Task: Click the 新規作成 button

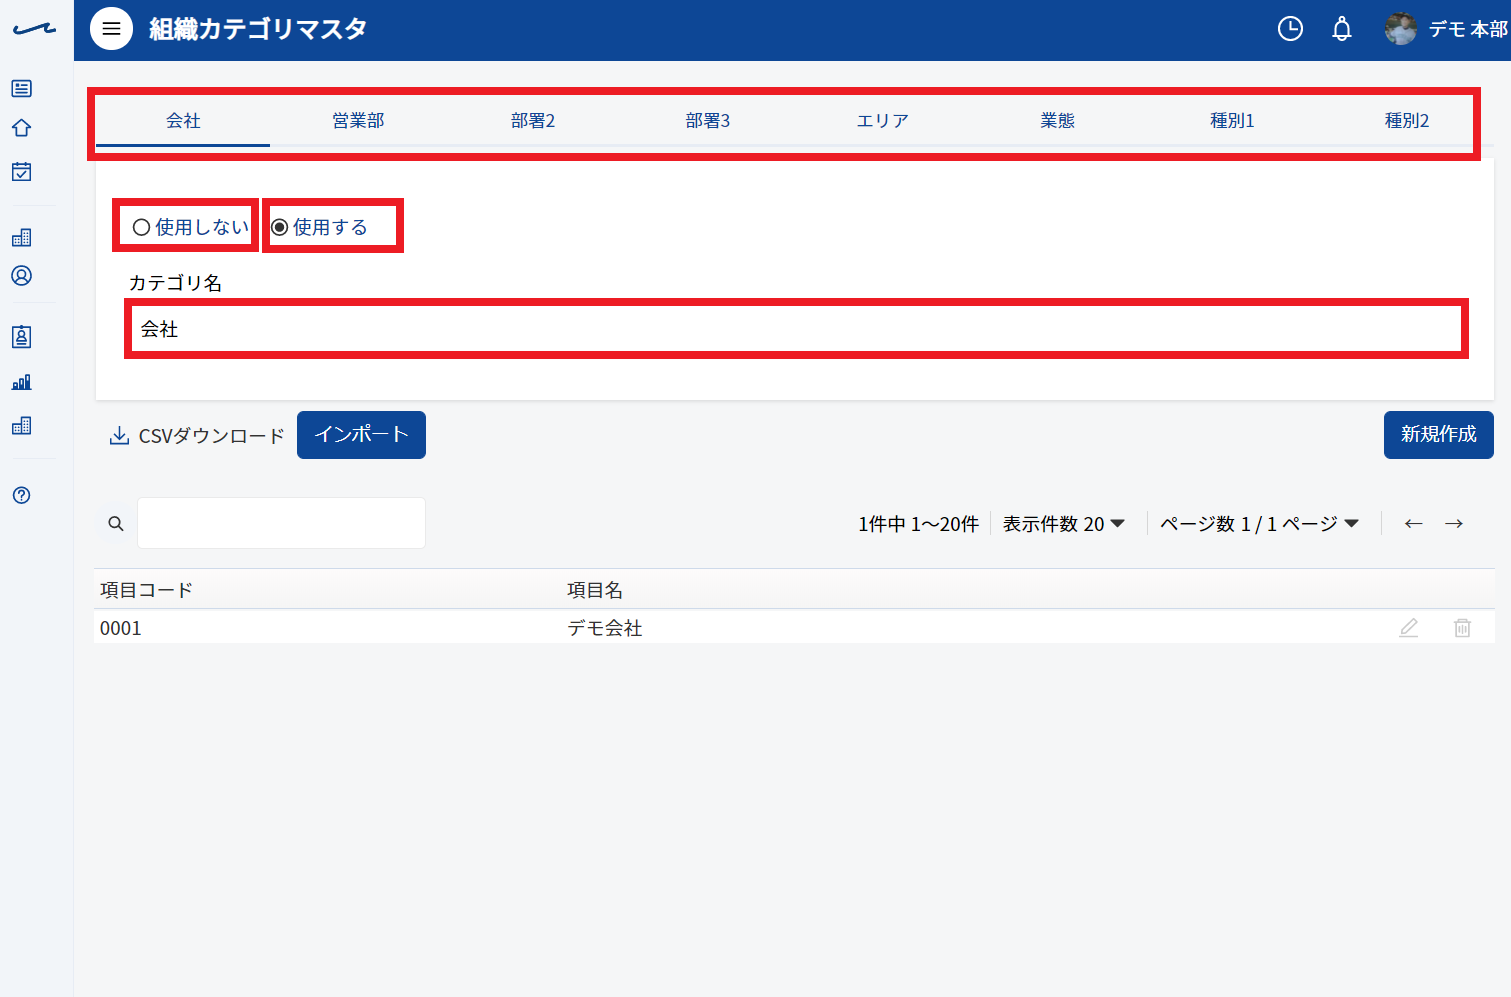Action: point(1439,435)
